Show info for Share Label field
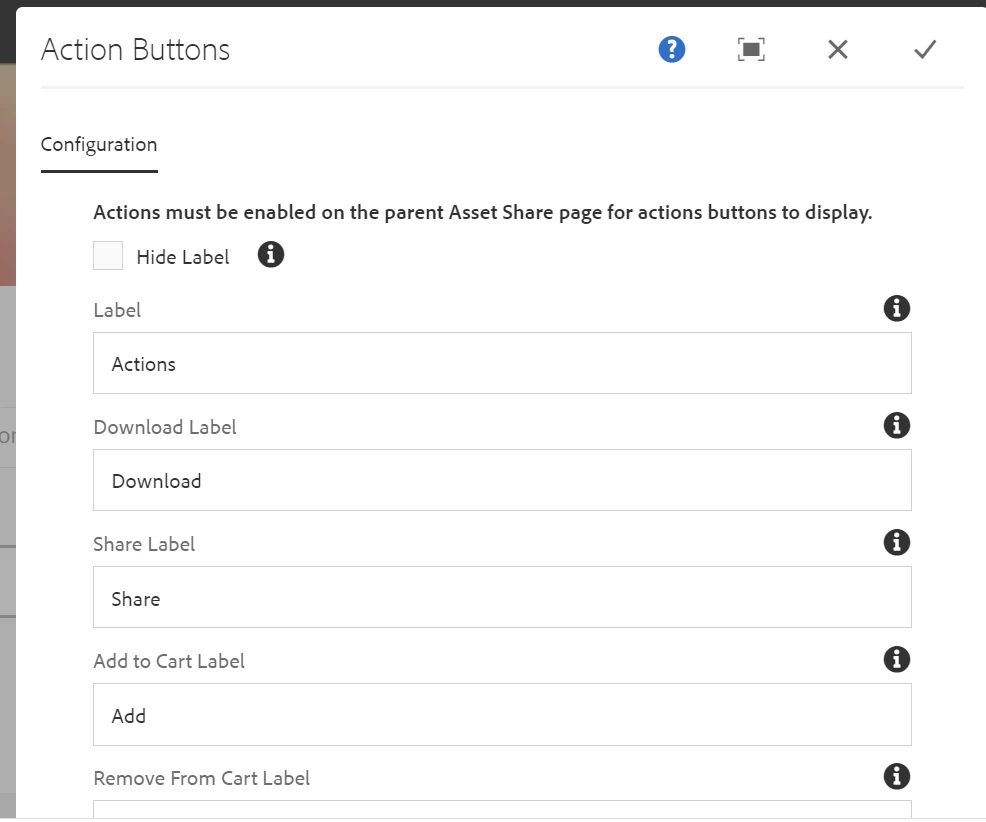This screenshot has width=986, height=822. [x=897, y=542]
